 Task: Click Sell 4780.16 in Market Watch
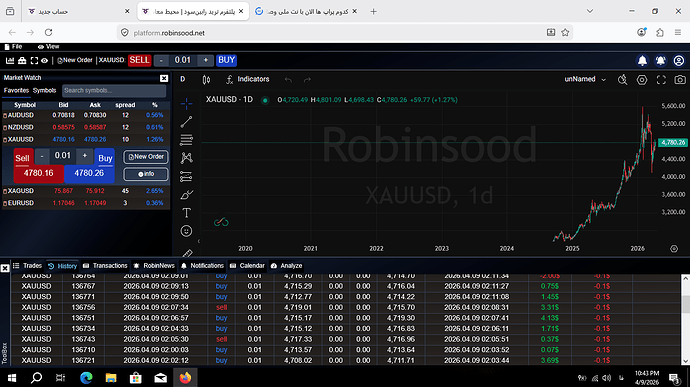tap(38, 173)
